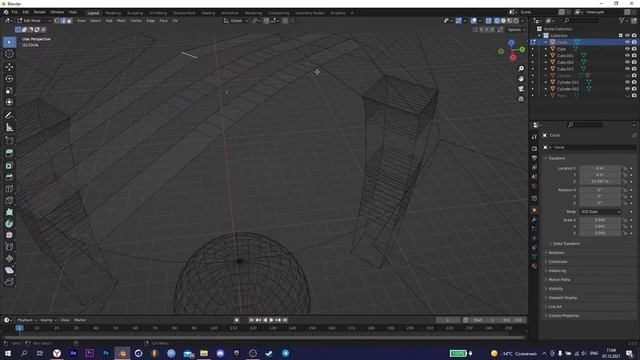640x360 pixels.
Task: Open the Vertex menu in viewport header
Action: [136, 20]
